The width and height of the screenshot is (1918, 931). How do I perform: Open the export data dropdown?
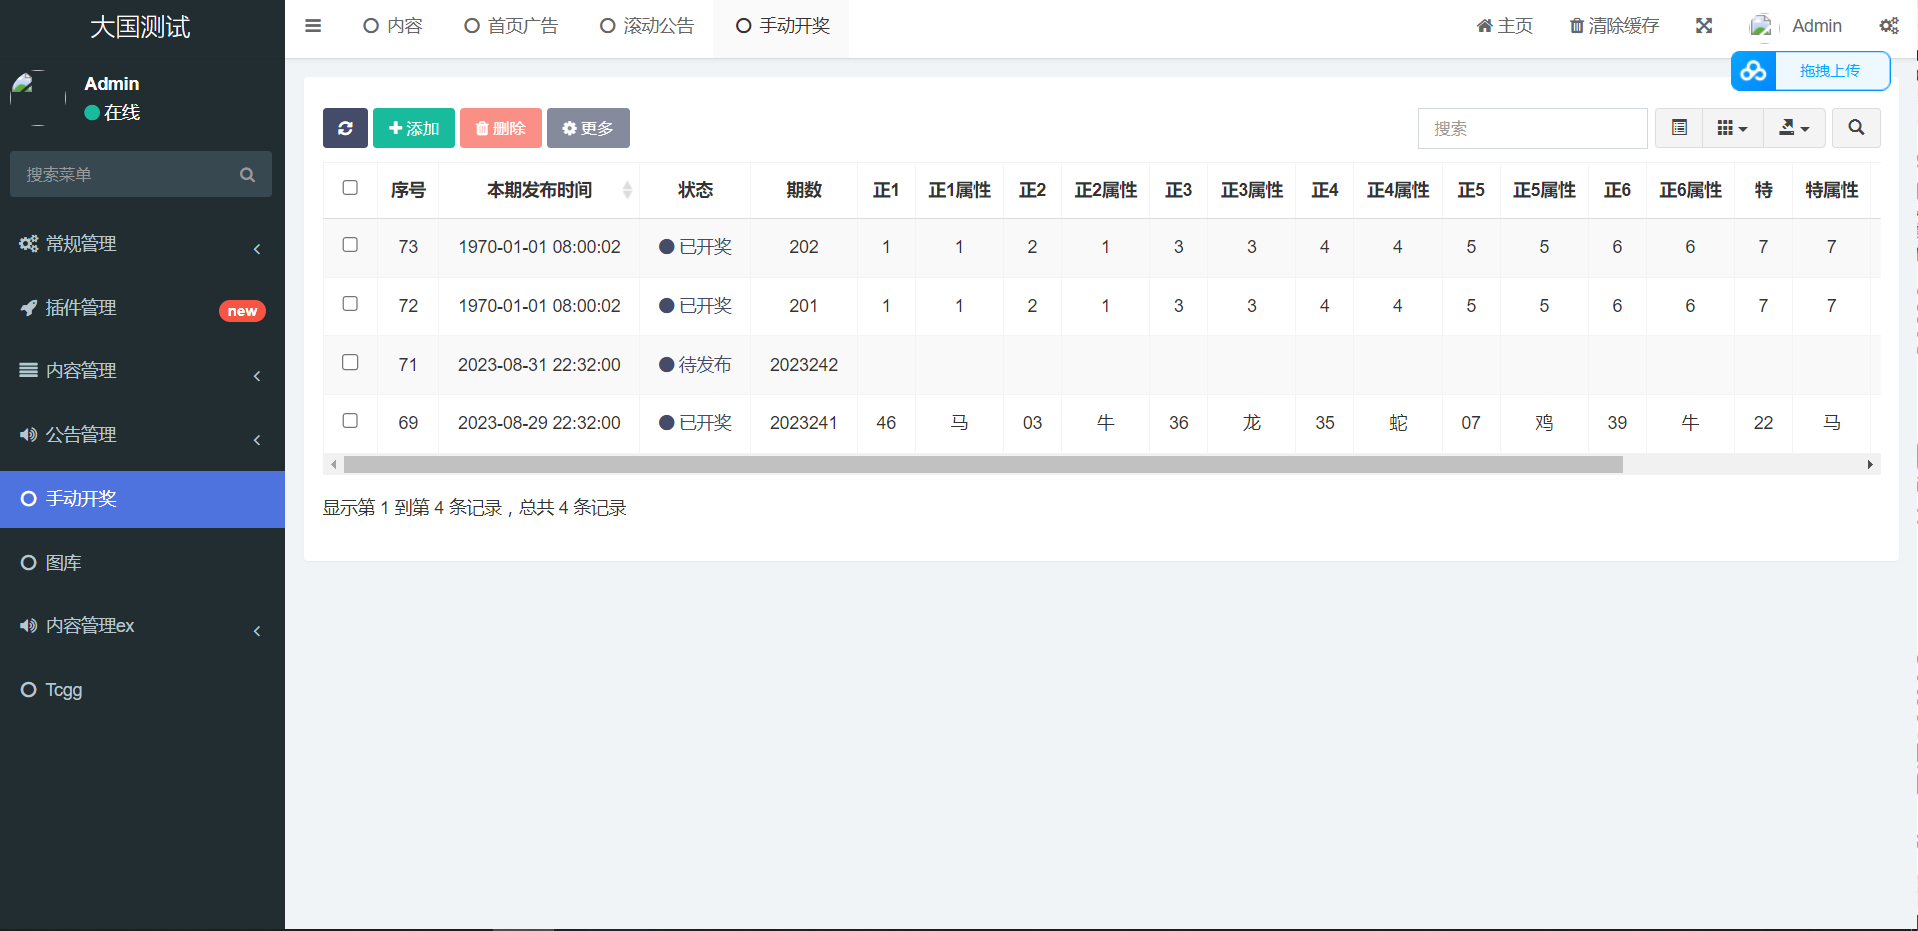click(1794, 128)
